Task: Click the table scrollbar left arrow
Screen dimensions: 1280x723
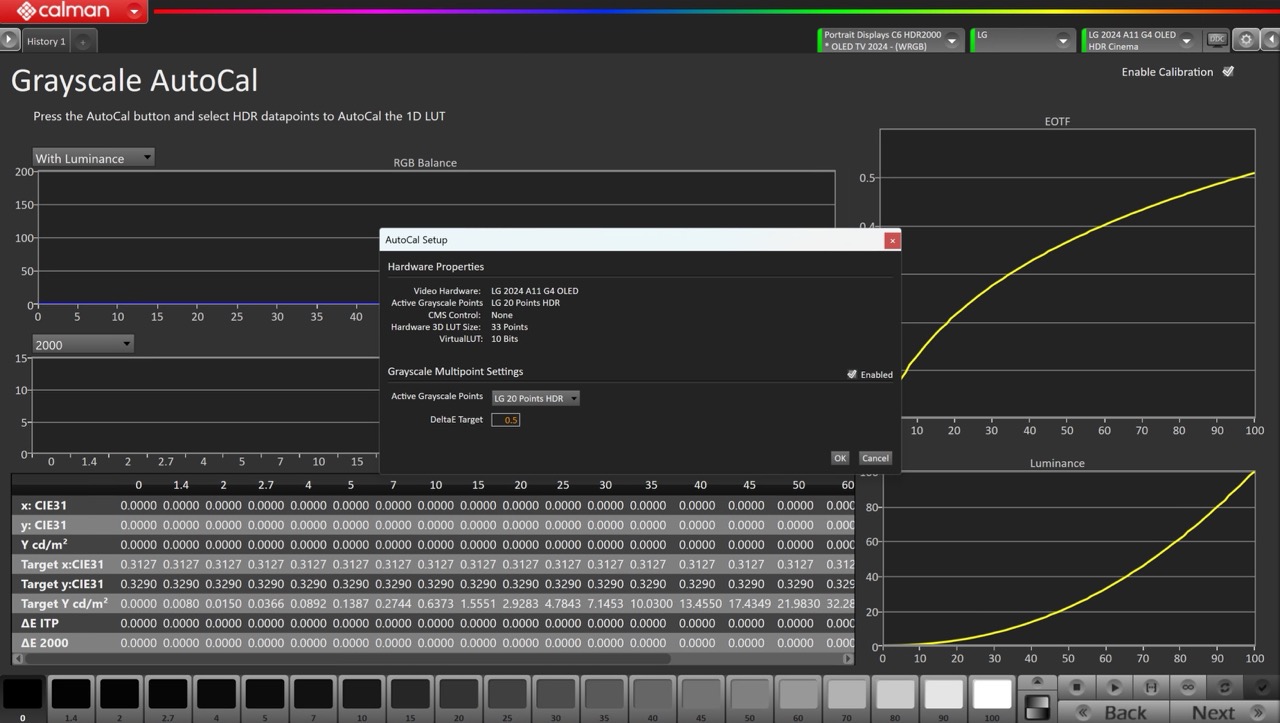Action: [16, 659]
